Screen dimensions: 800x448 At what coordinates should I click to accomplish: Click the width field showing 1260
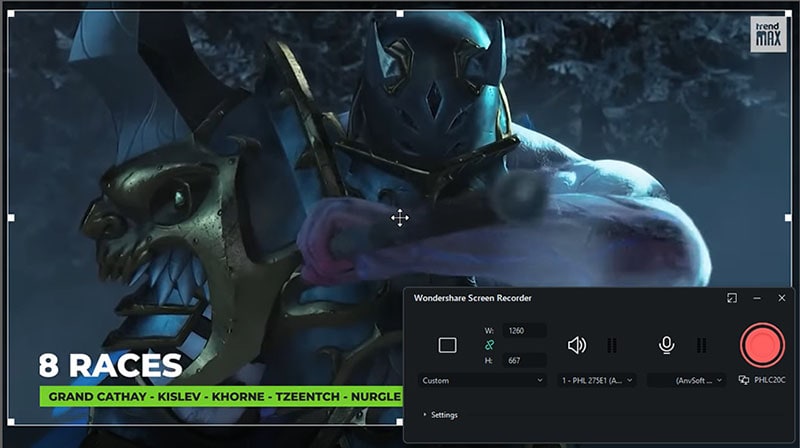(x=524, y=331)
